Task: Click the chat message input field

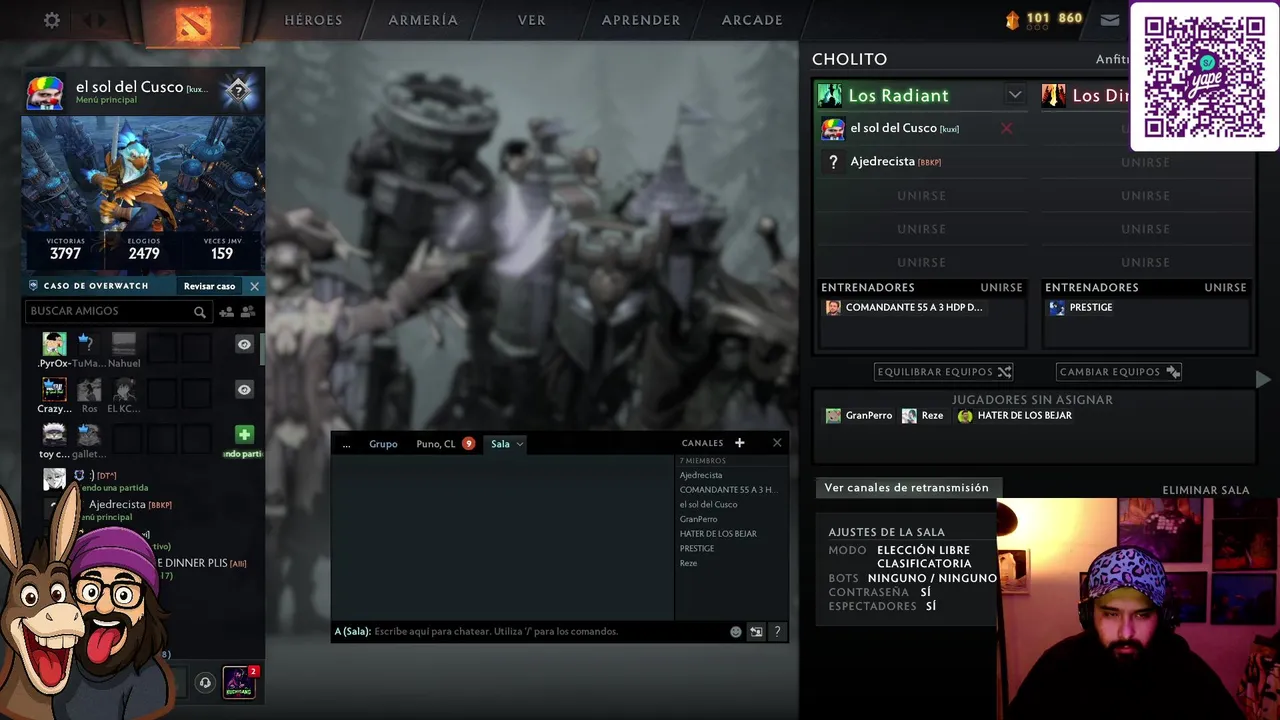Action: pos(530,631)
